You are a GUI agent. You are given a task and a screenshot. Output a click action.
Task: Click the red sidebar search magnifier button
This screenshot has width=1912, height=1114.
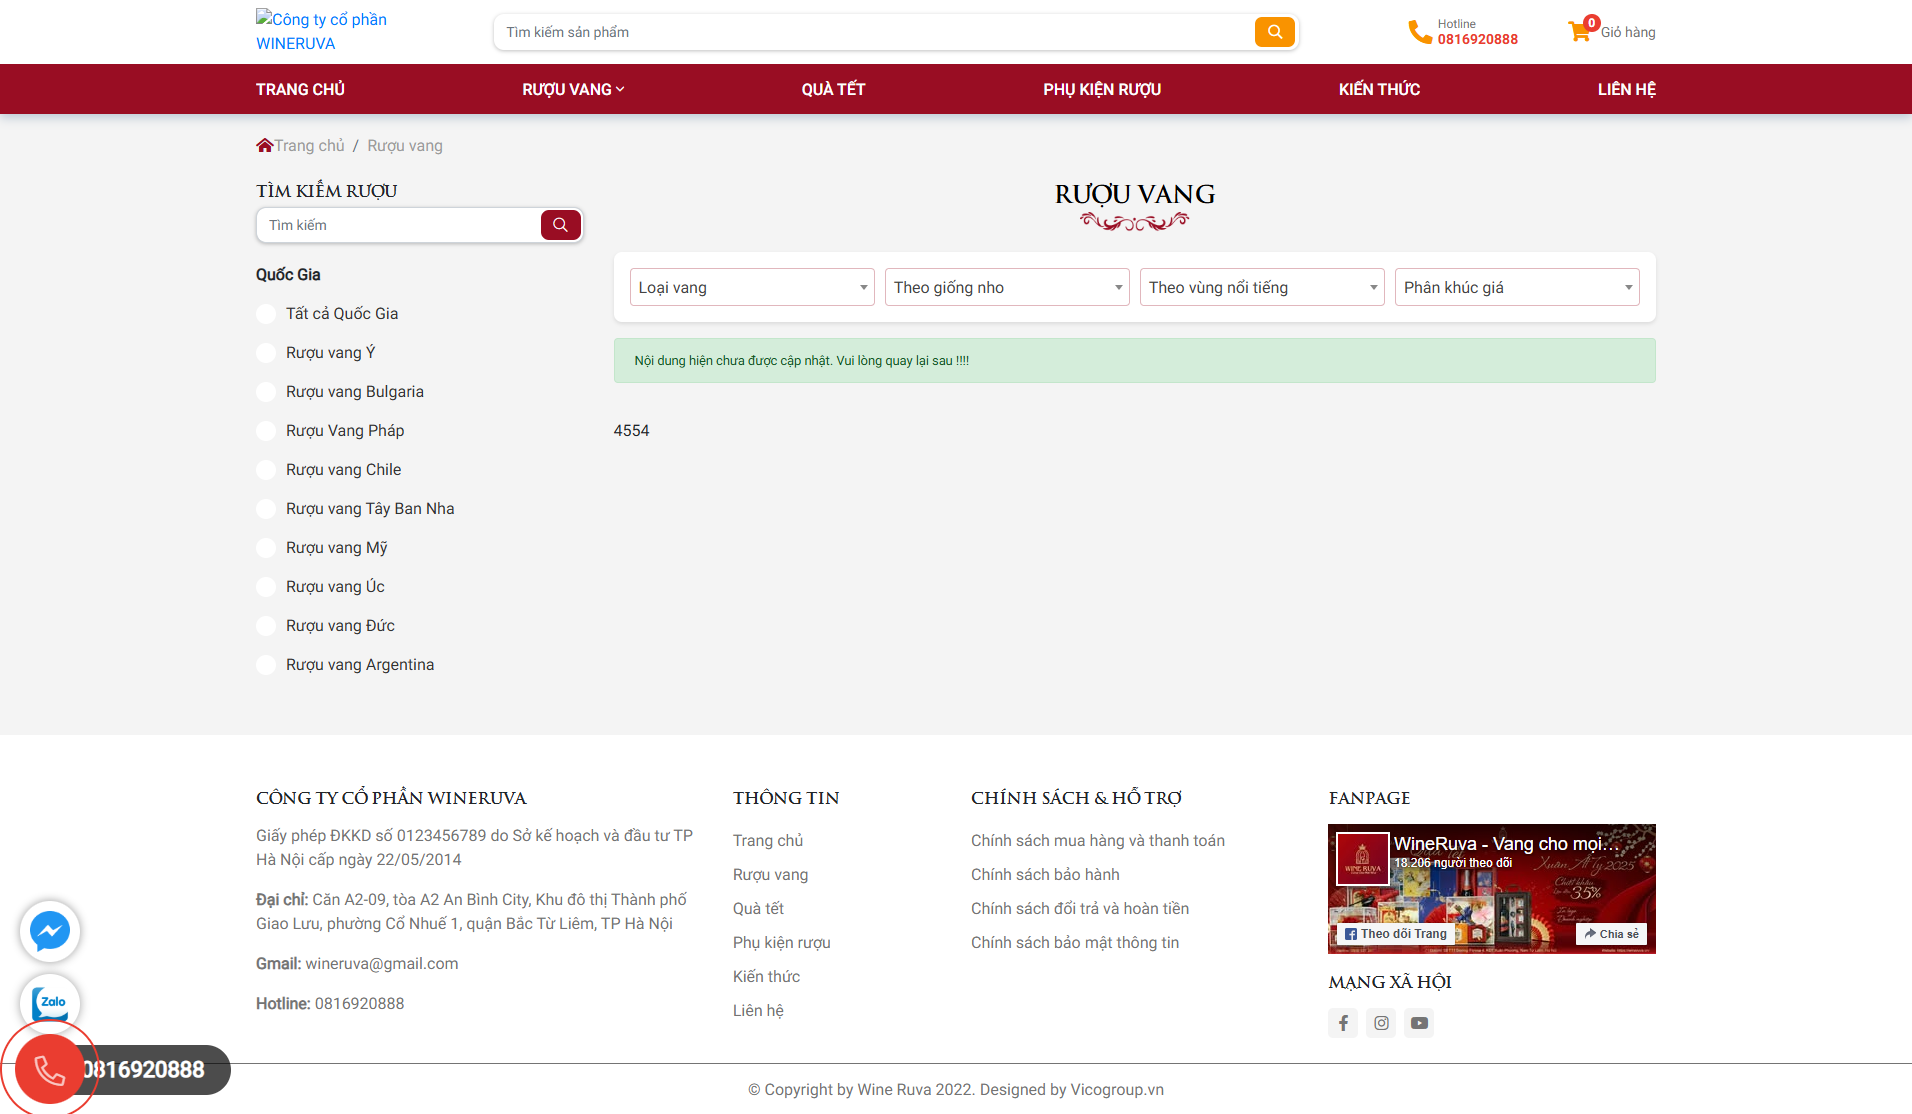(x=560, y=225)
